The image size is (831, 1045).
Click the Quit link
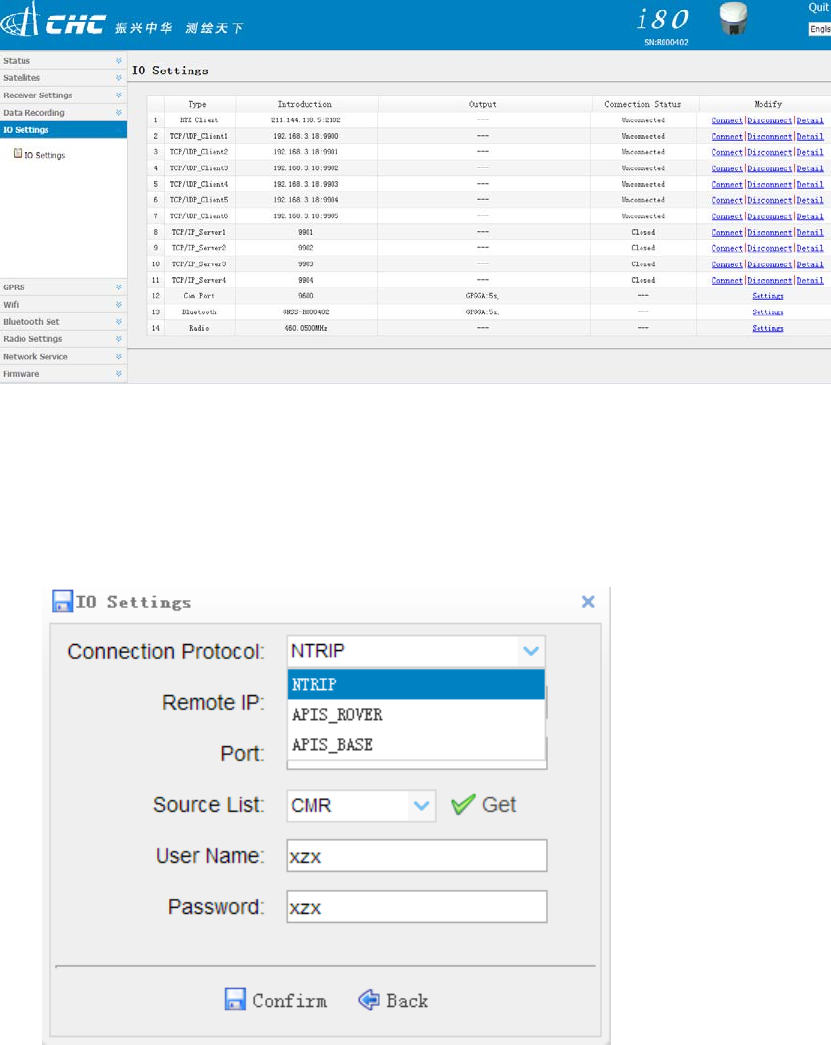tap(818, 7)
